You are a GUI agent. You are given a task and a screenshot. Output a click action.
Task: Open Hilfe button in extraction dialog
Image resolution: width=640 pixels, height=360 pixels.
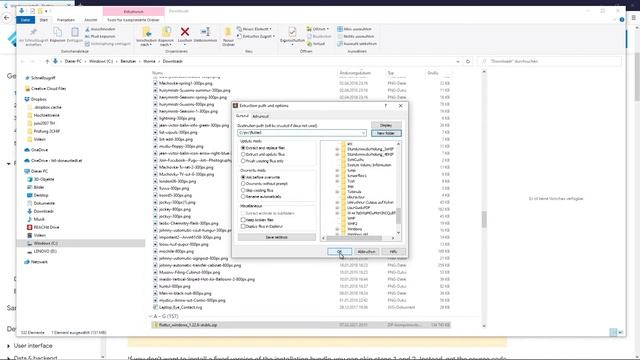[x=393, y=251]
